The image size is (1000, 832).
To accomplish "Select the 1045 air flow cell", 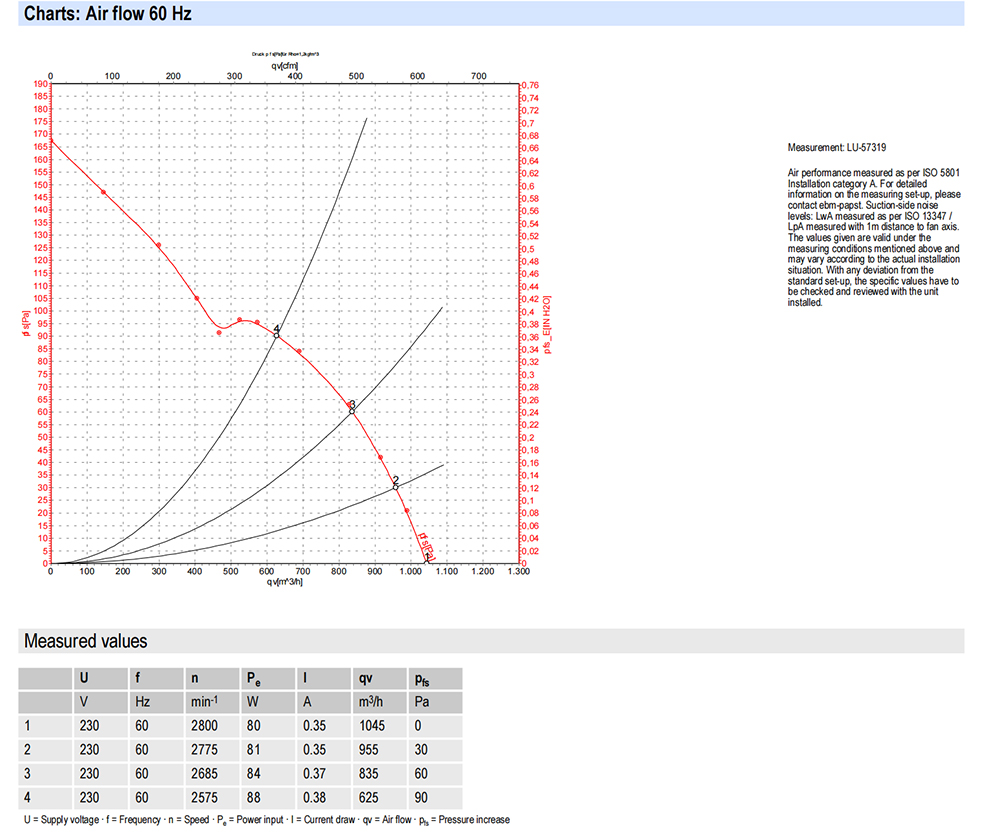I will (x=372, y=727).
